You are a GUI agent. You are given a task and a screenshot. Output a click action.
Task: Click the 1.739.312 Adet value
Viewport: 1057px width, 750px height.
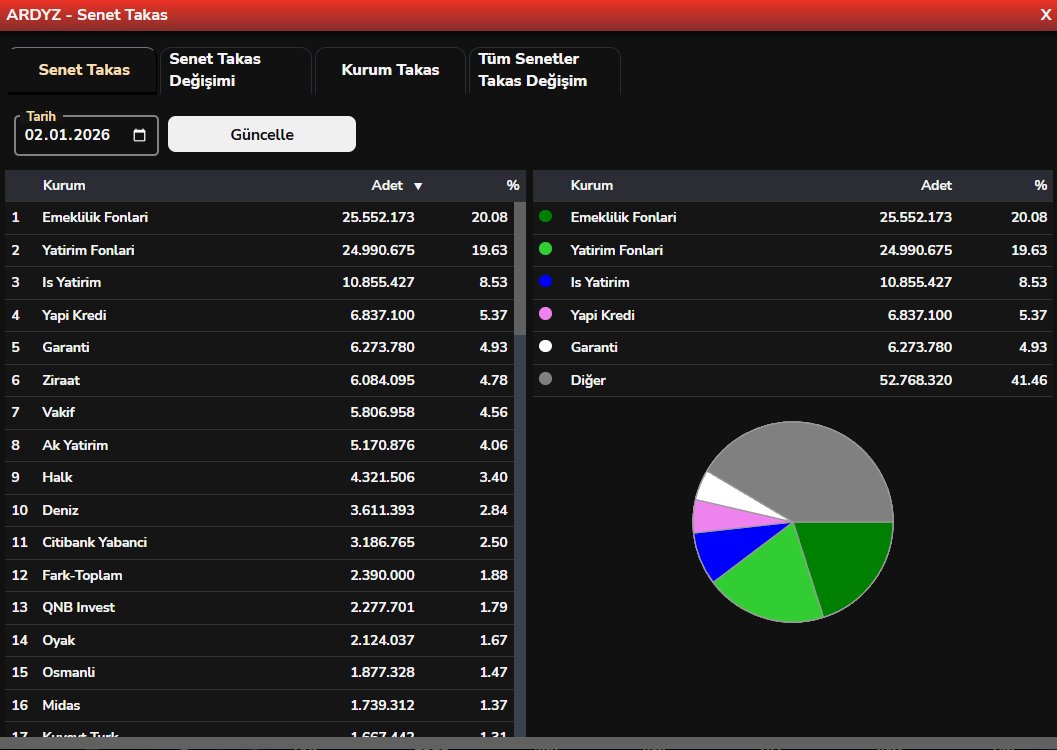tap(382, 706)
